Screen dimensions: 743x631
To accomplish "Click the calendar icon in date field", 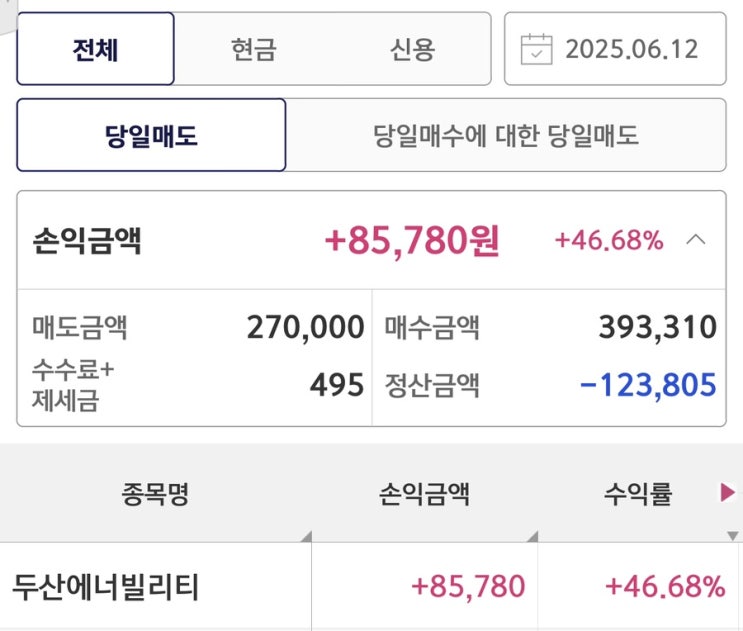I will (x=537, y=49).
